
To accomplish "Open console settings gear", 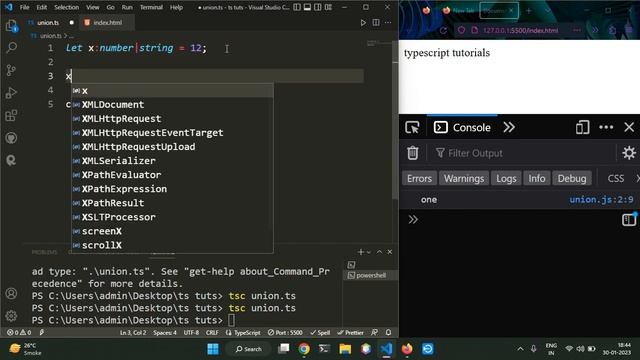I will 629,153.
